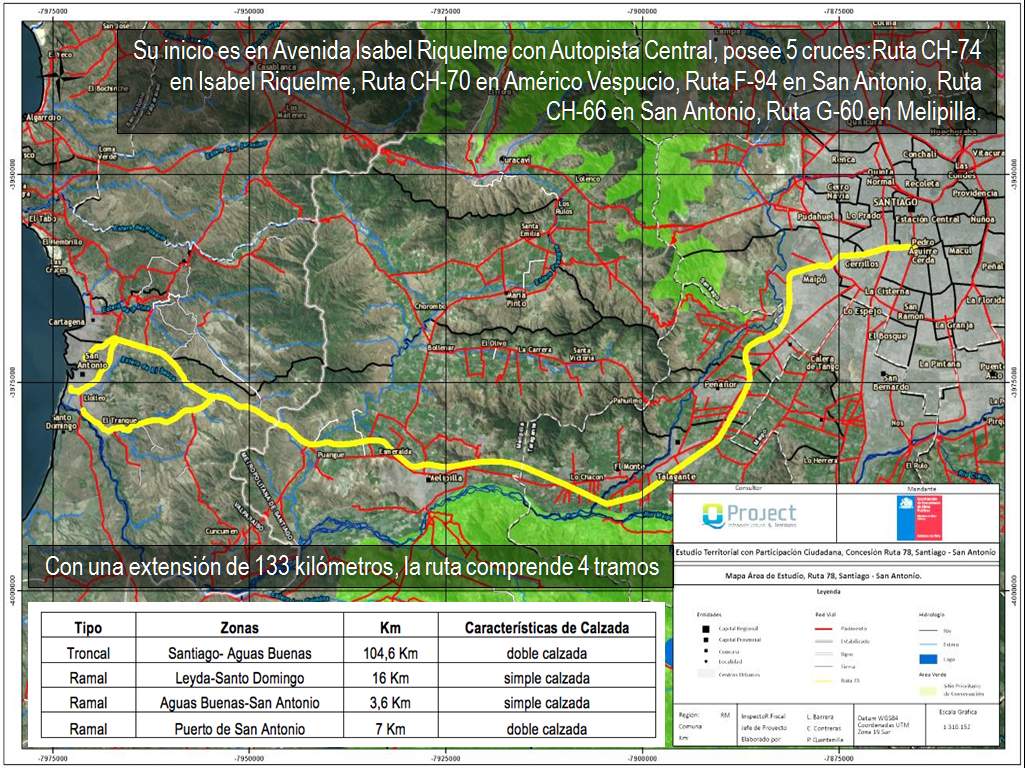The height and width of the screenshot is (768, 1025).
Task: Click the 'Mapa Área de Estudio' title text
Action: 836,576
